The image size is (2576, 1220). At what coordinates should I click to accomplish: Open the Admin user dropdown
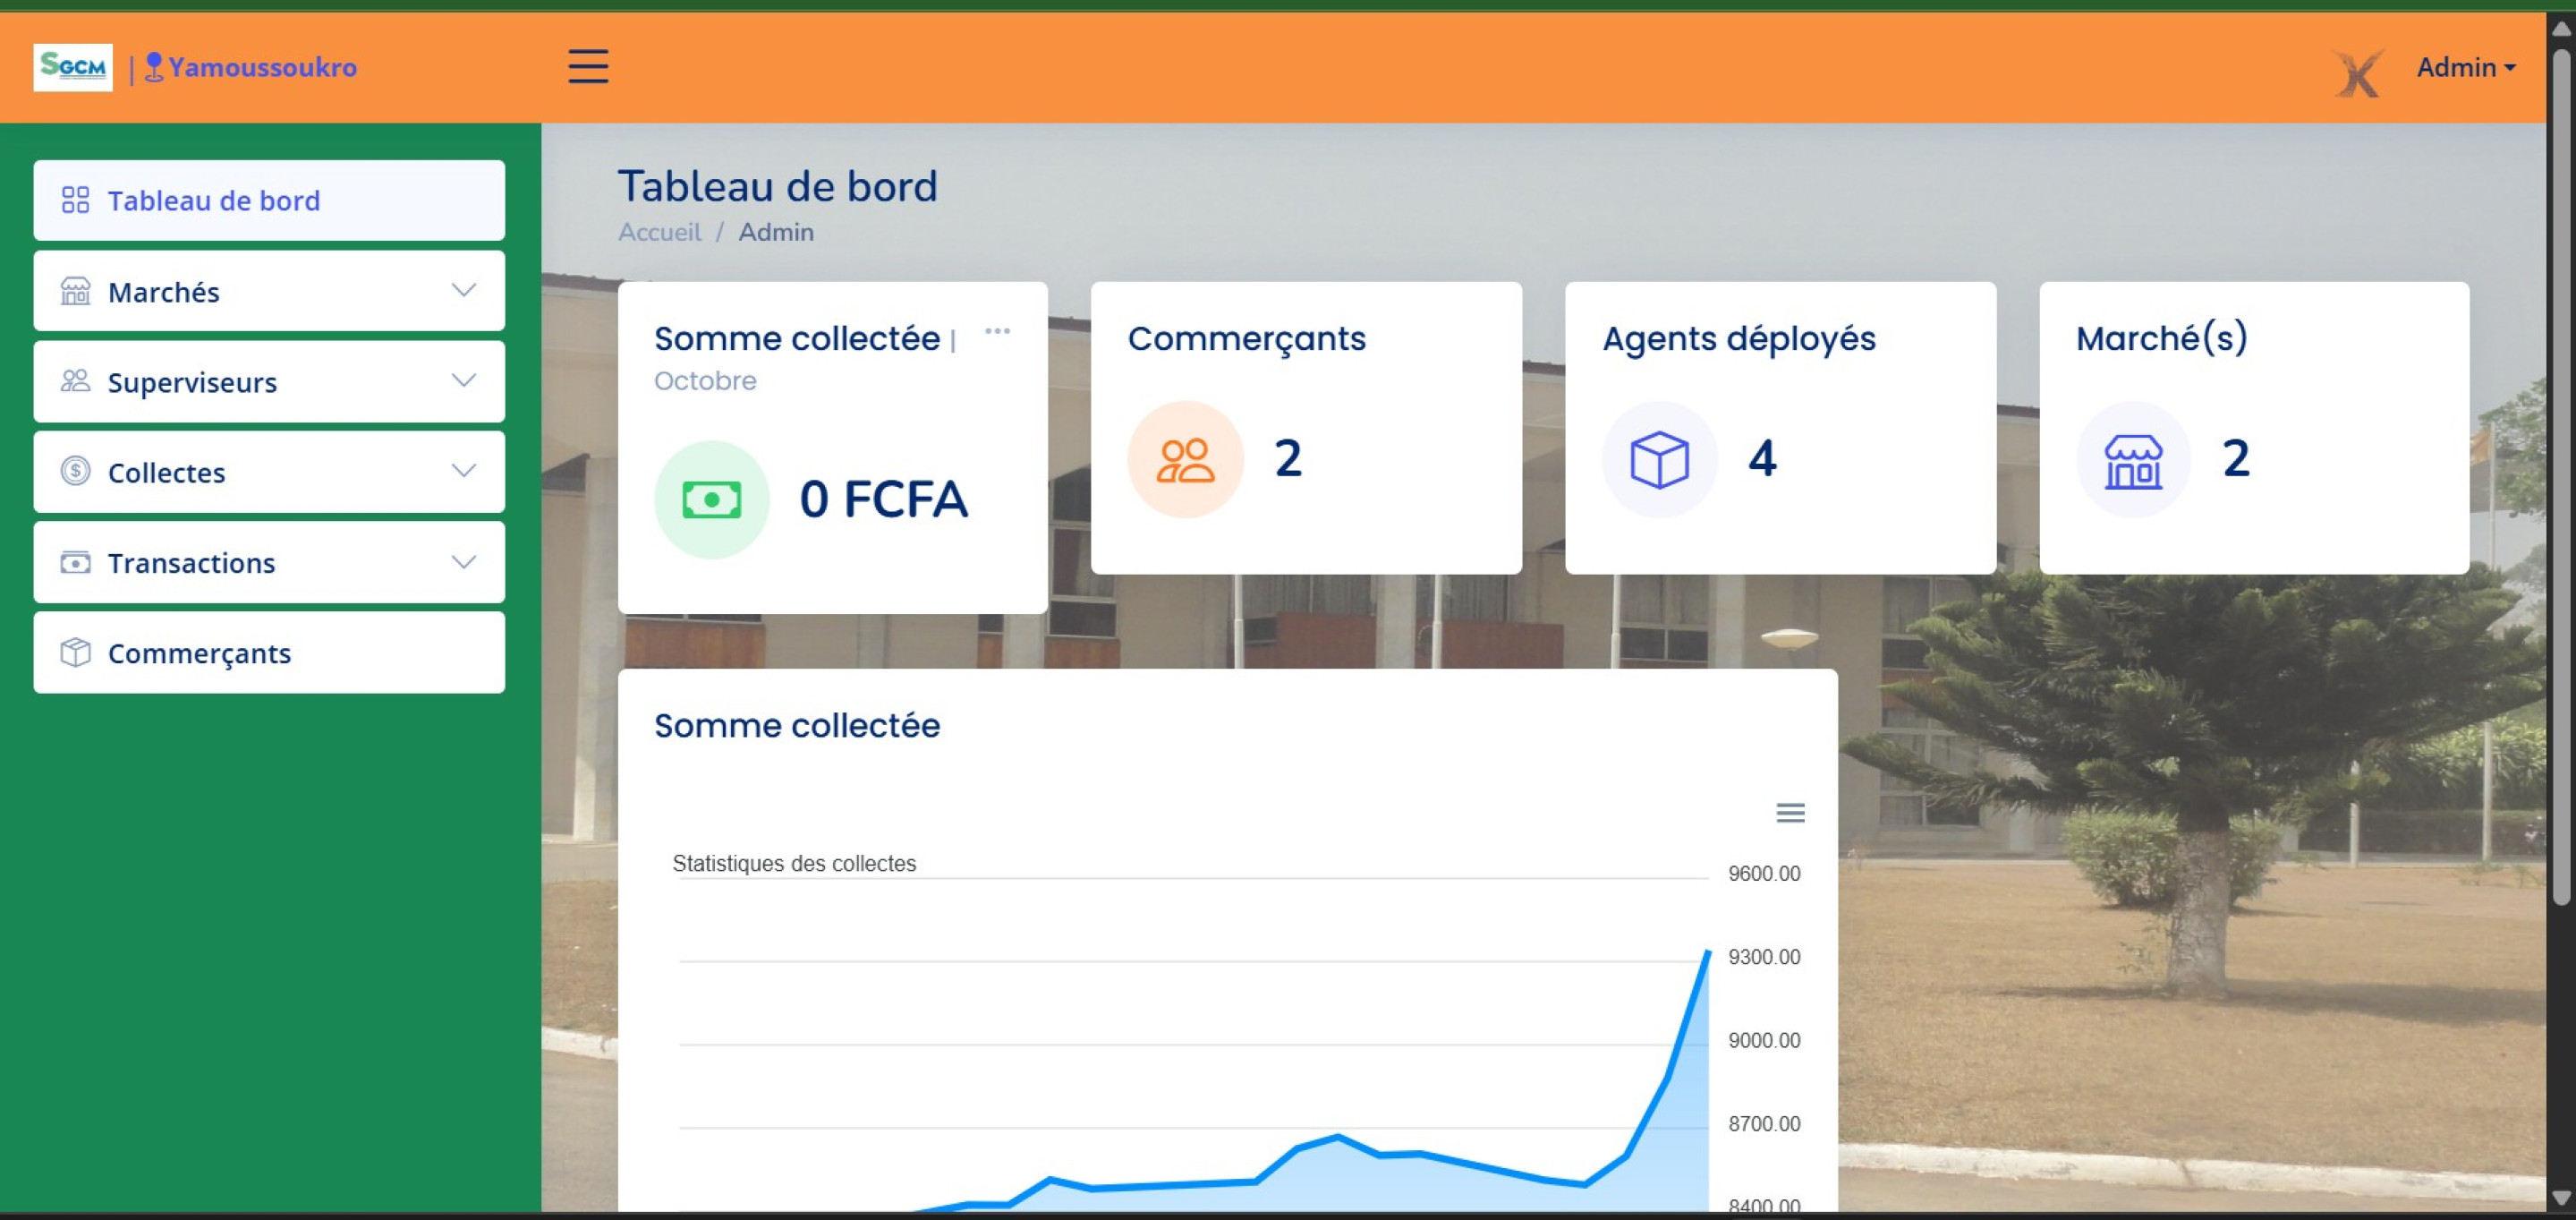2465,67
